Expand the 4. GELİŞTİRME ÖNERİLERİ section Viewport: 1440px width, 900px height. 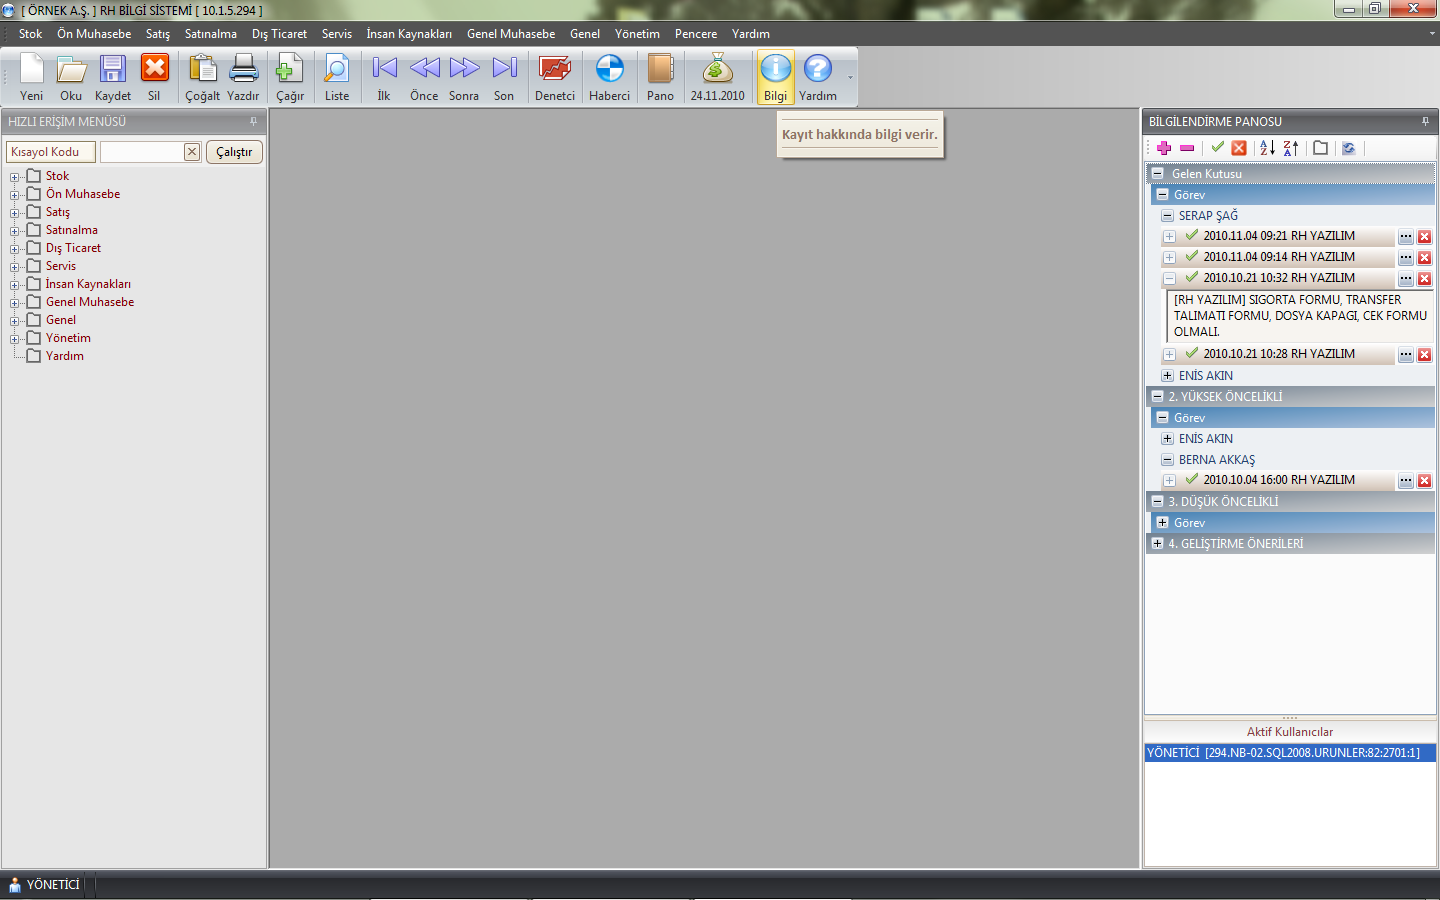click(1157, 544)
